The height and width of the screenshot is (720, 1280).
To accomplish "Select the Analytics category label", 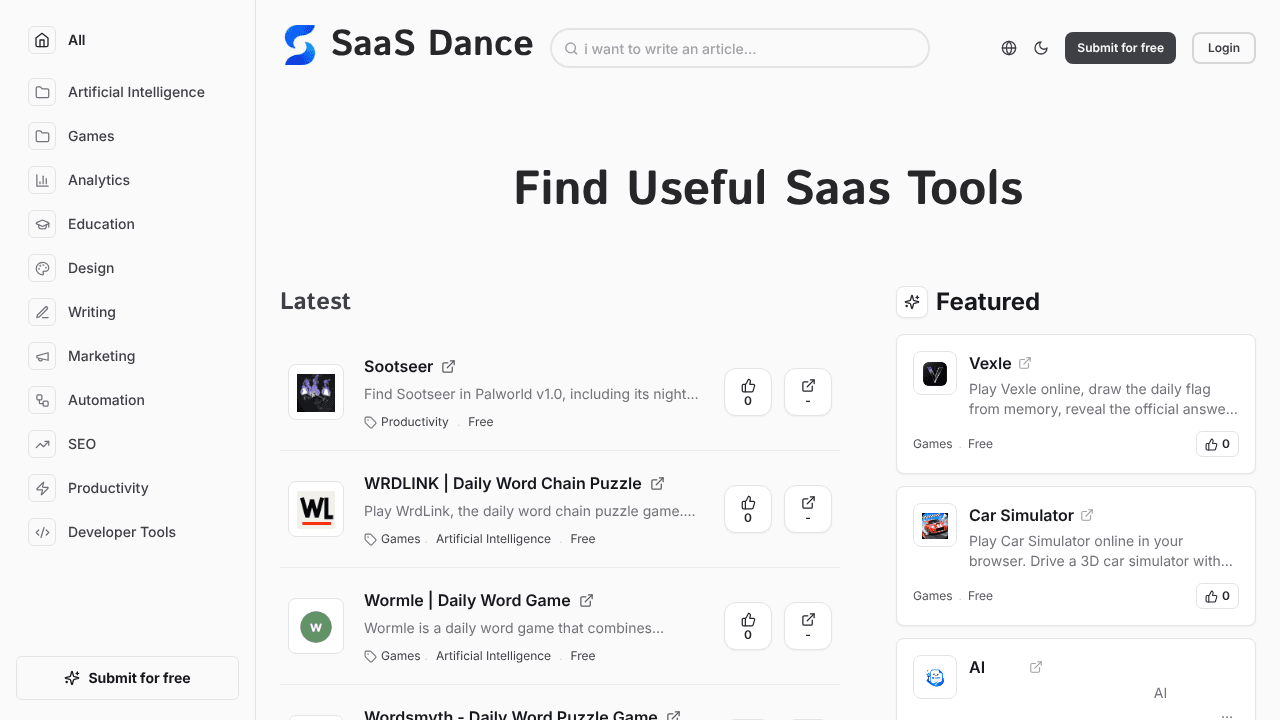I will point(99,180).
